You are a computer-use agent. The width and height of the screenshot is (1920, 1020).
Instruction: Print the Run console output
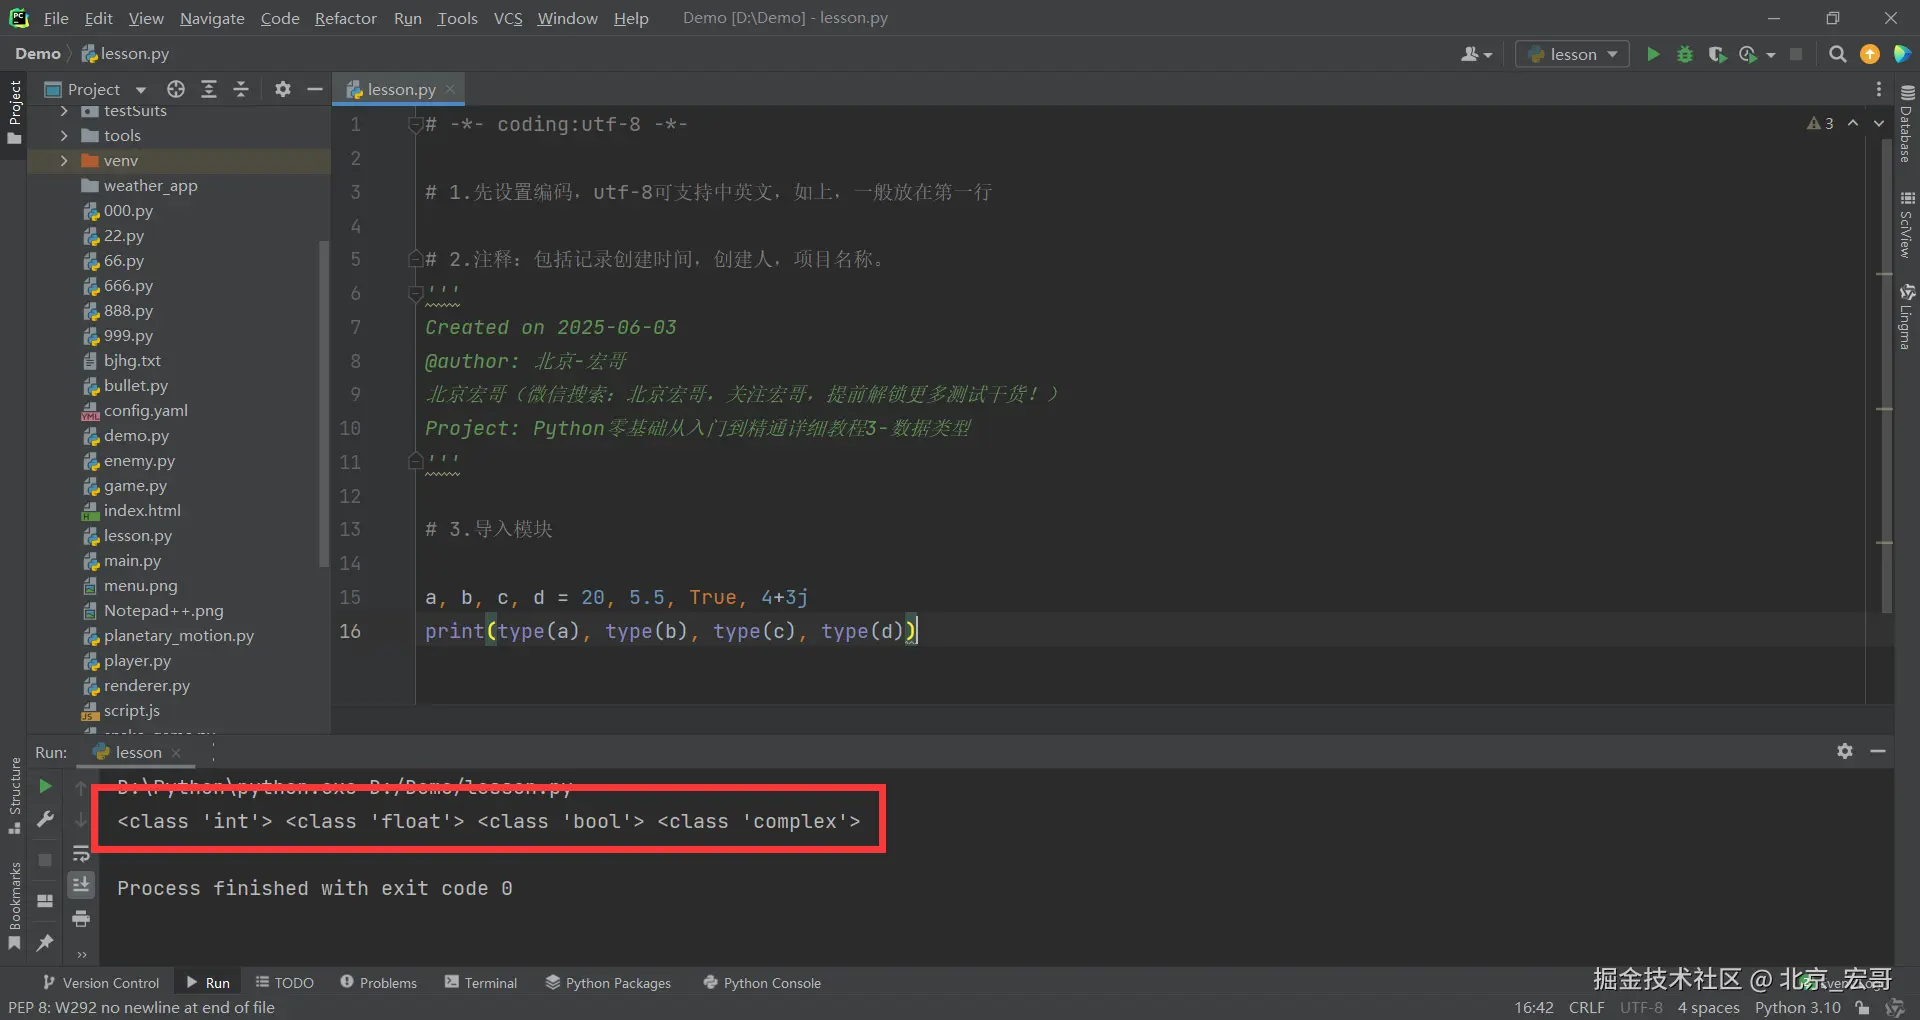81,918
